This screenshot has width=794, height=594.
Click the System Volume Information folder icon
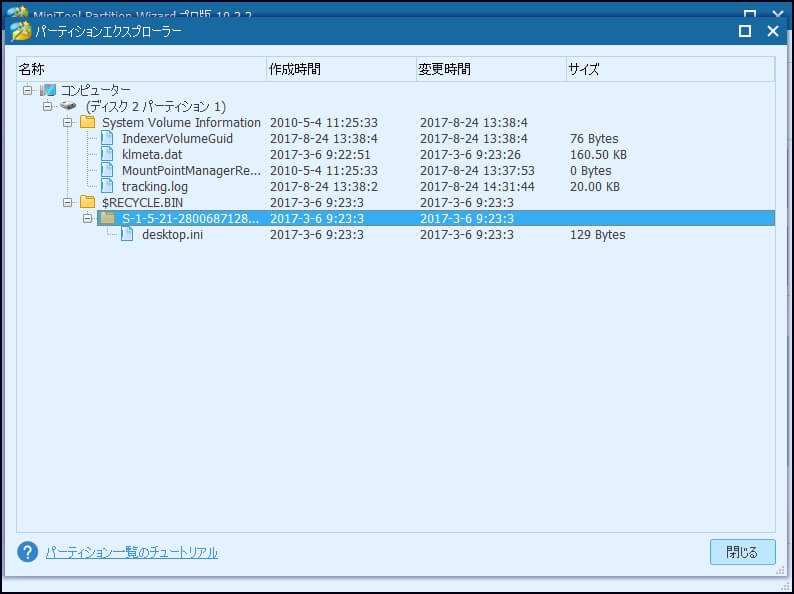pos(88,123)
